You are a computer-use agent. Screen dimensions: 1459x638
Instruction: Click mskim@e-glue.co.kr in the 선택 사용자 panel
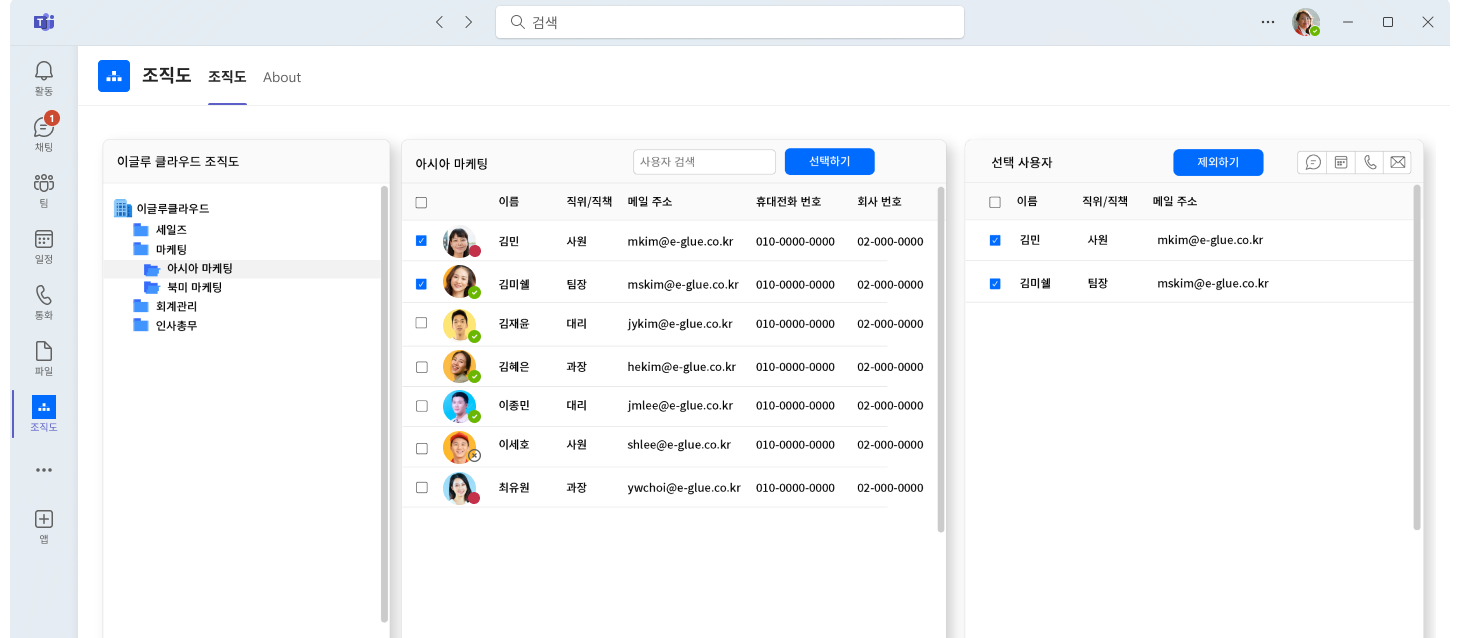[x=1213, y=283]
